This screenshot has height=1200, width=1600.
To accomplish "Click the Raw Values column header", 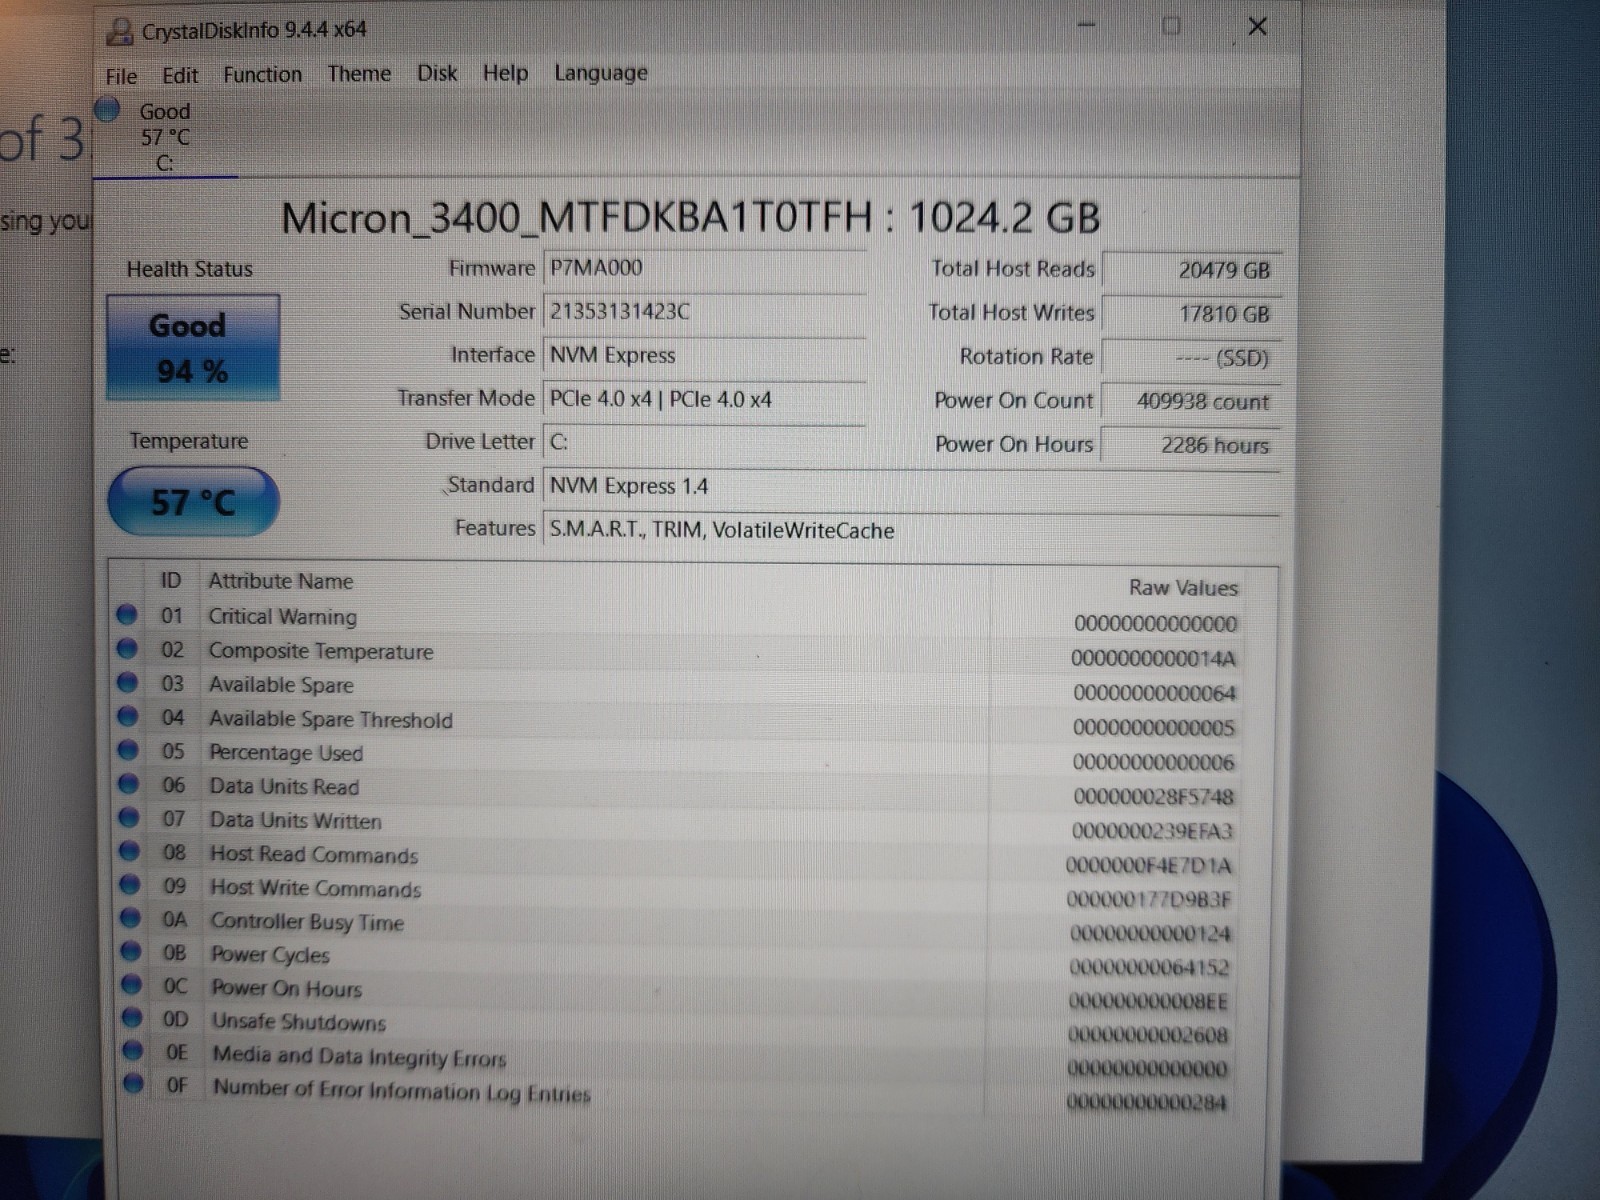I will click(x=1183, y=588).
